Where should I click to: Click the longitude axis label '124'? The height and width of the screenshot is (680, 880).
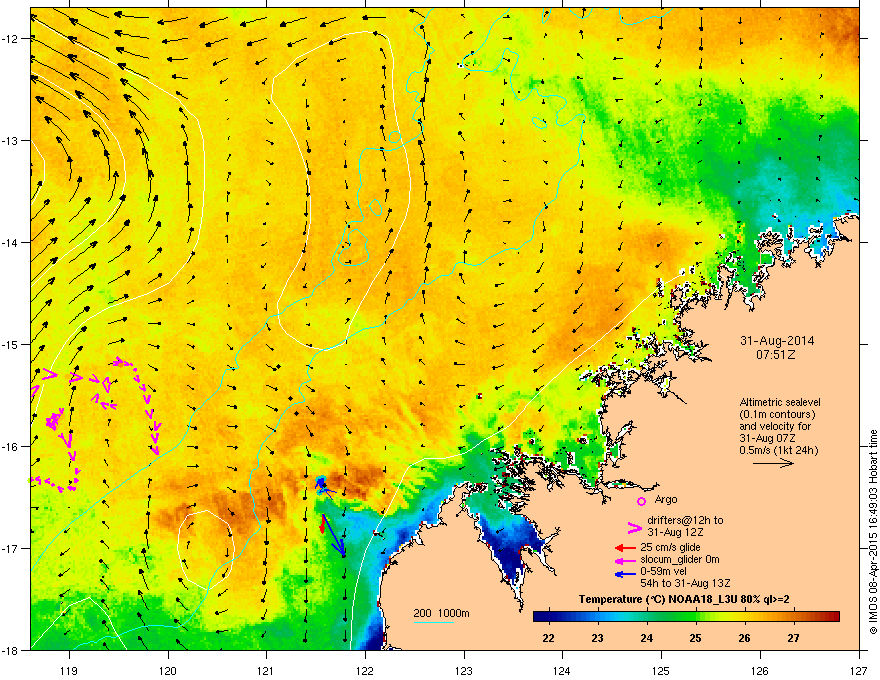(x=562, y=670)
